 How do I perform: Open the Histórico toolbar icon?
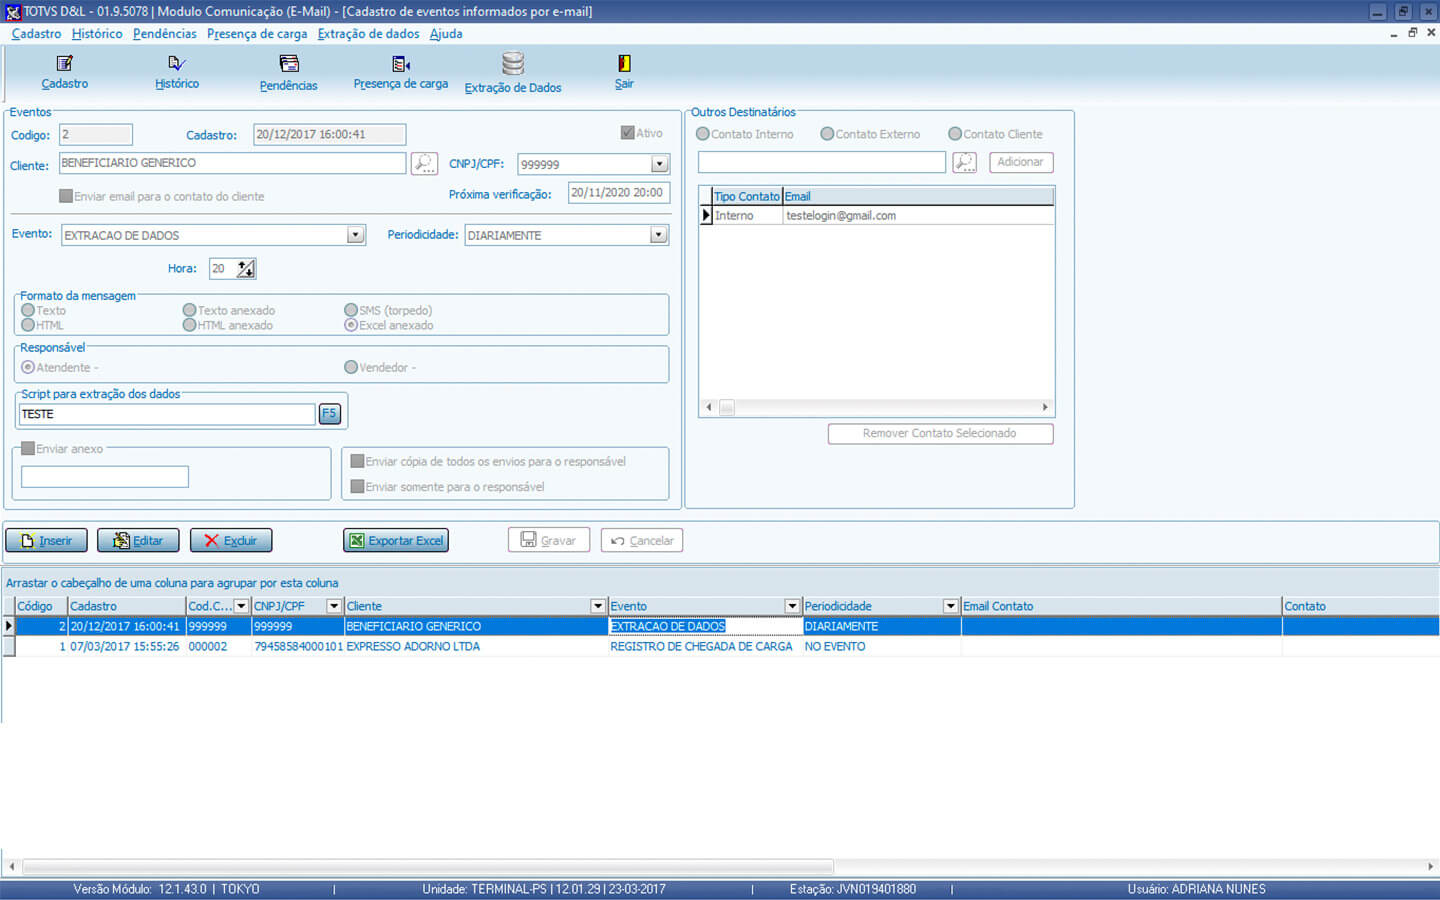click(177, 64)
